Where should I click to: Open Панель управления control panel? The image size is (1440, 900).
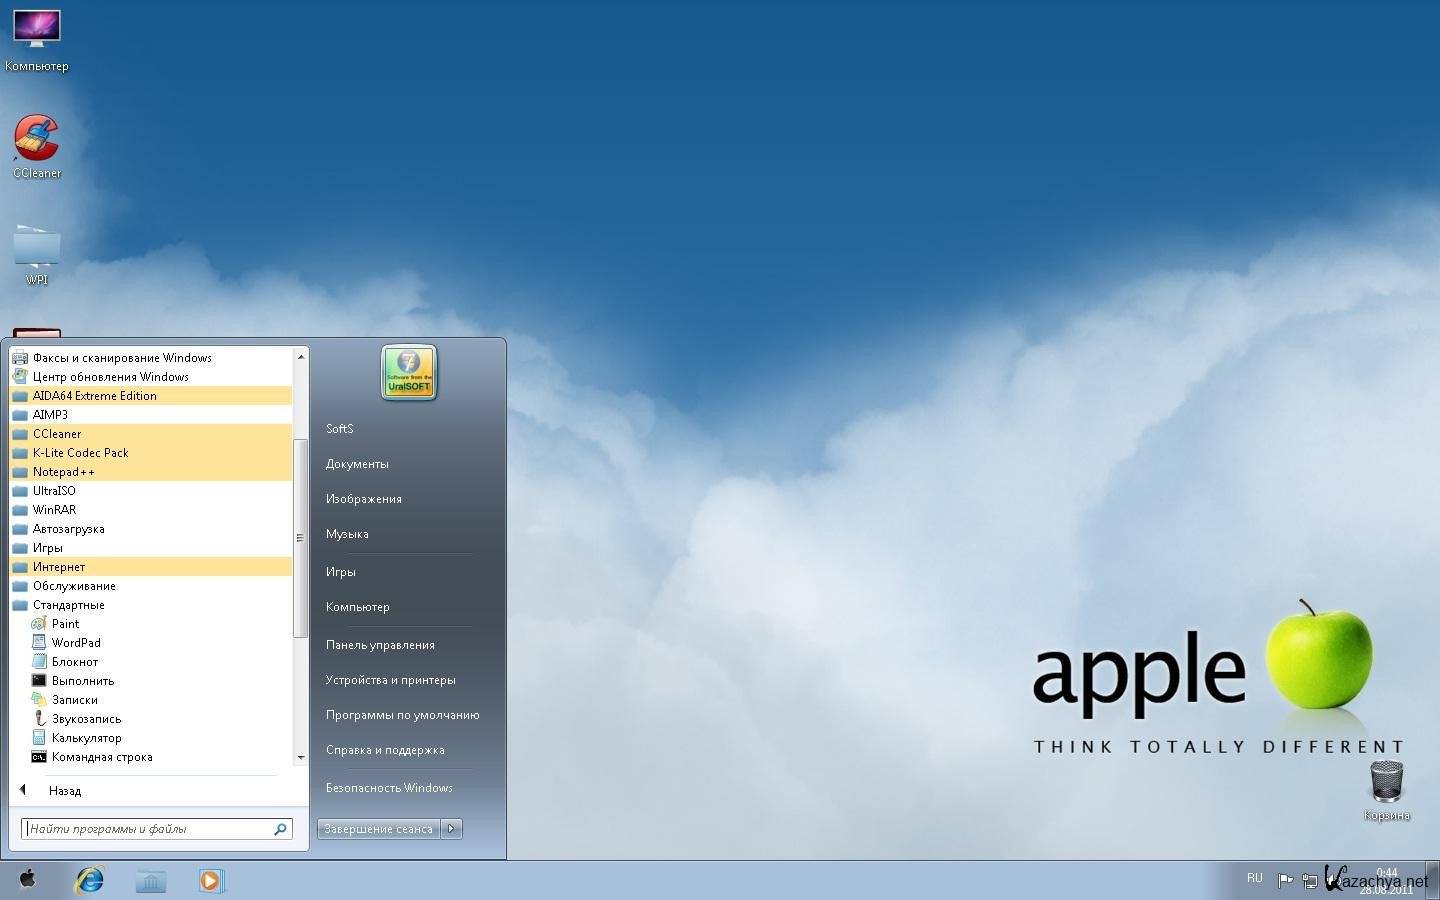click(x=380, y=645)
